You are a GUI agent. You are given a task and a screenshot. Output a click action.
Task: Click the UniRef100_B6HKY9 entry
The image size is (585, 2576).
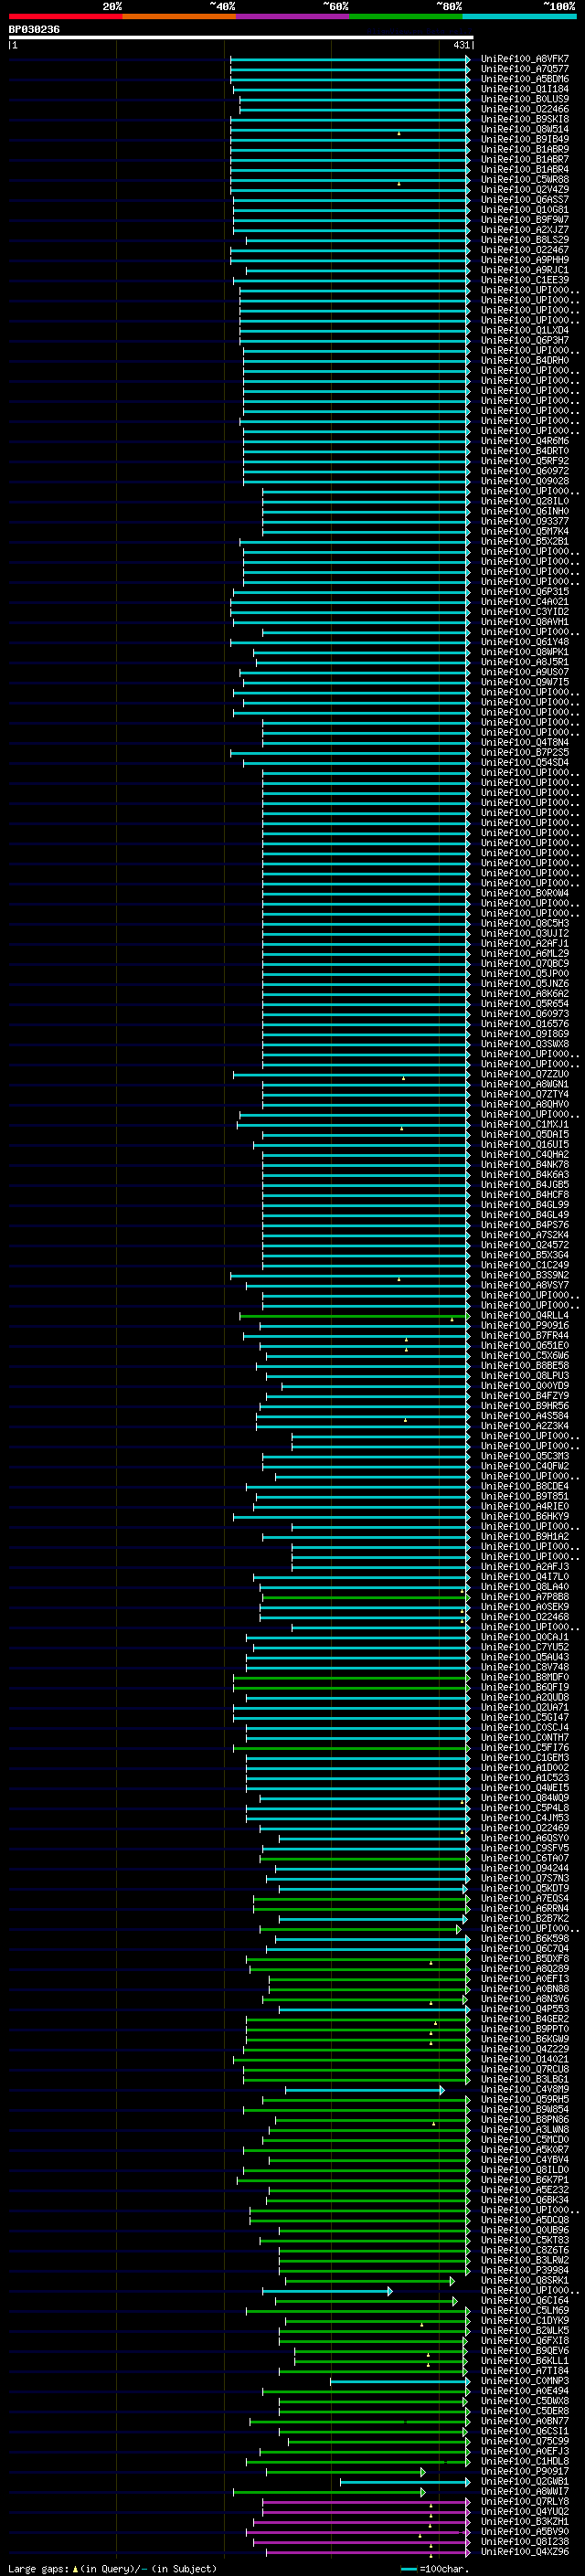point(525,1516)
